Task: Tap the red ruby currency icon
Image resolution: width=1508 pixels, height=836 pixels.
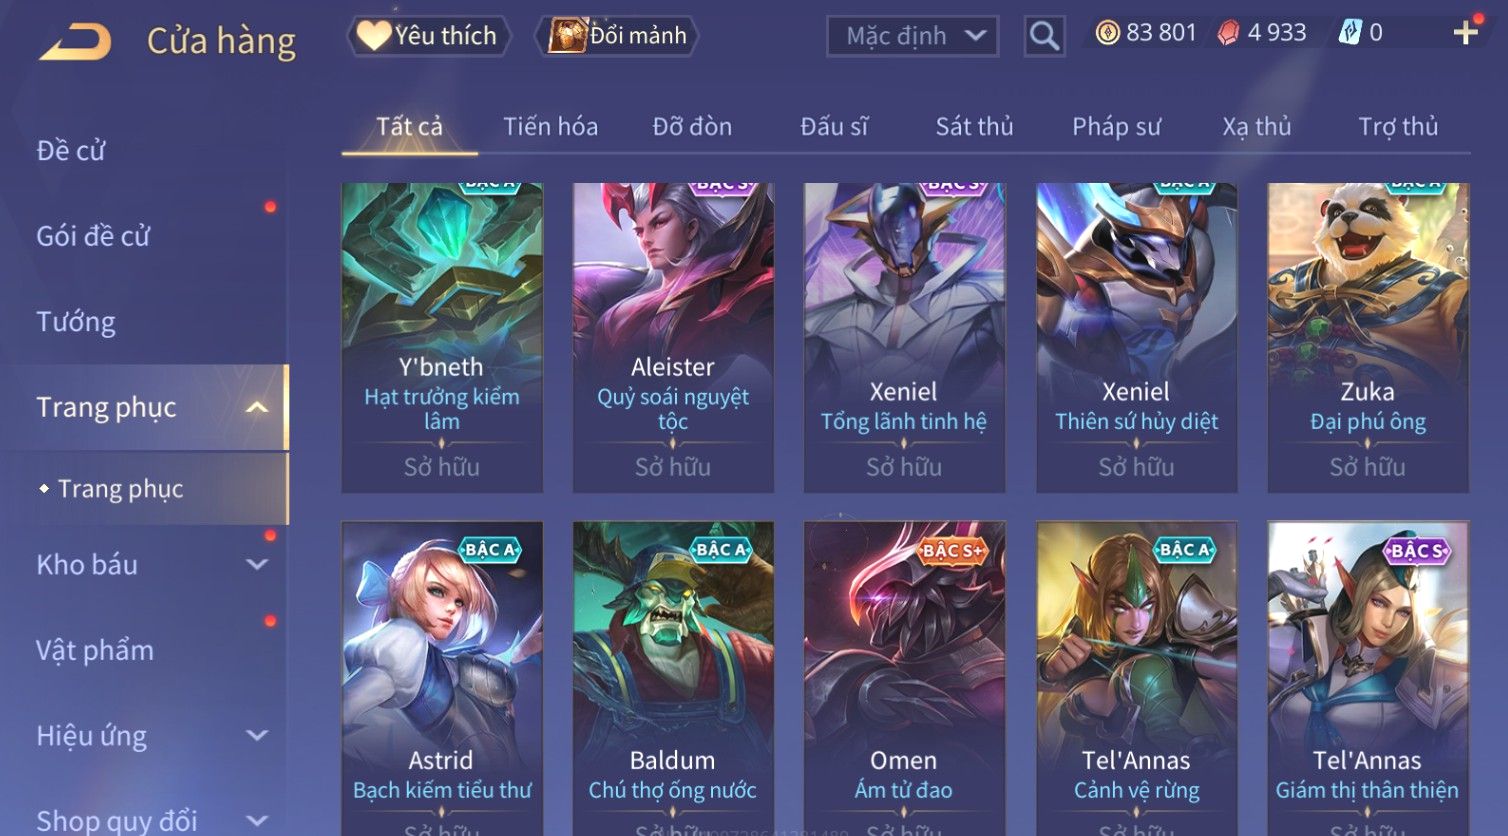Action: [x=1228, y=33]
